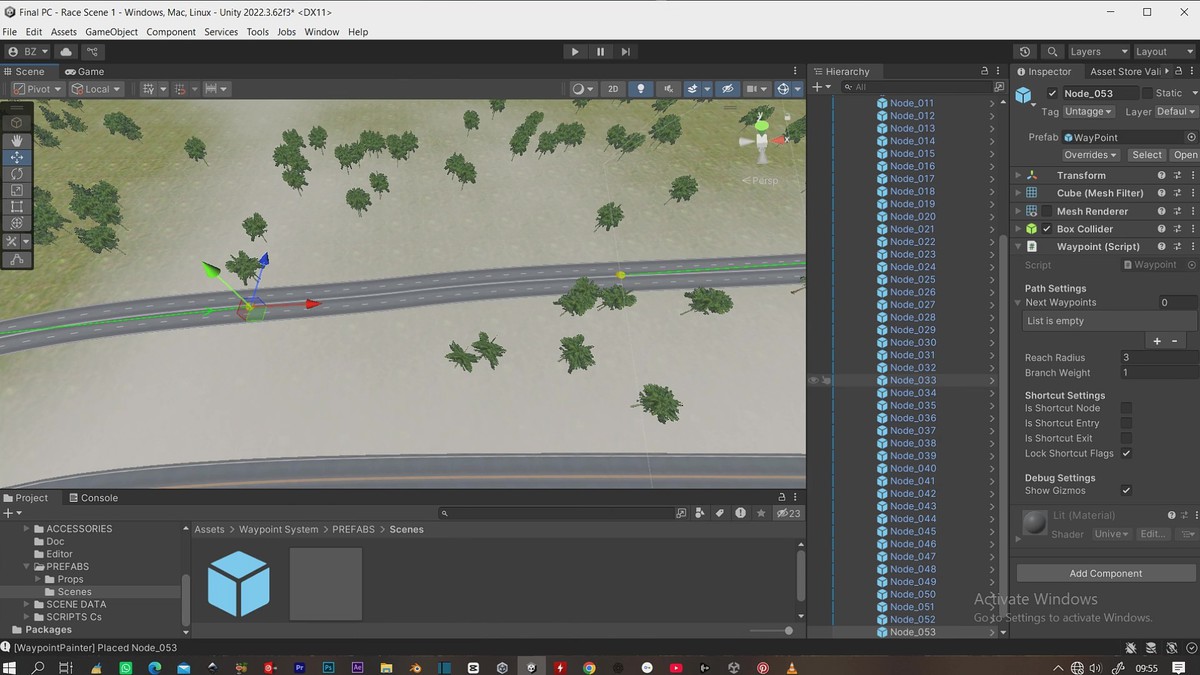The height and width of the screenshot is (675, 1200).
Task: Open Unity Version Control icon
Action: (92, 52)
